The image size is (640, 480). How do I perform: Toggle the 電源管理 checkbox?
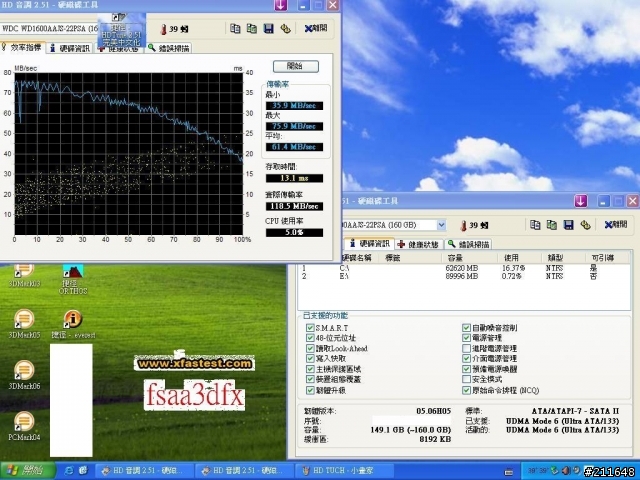pyautogui.click(x=466, y=338)
